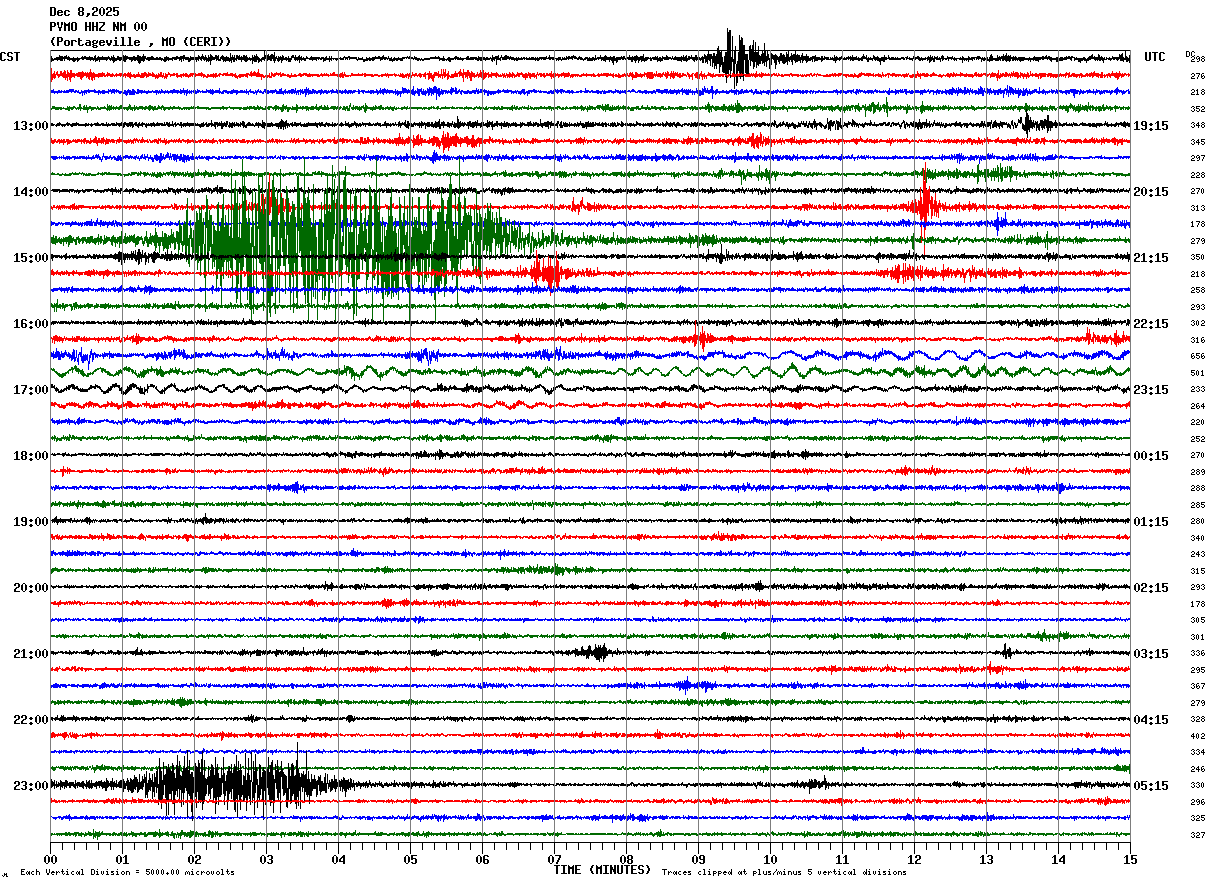Click the 03:15 UTC time label
Image resolution: width=1210 pixels, height=886 pixels.
pos(1151,654)
